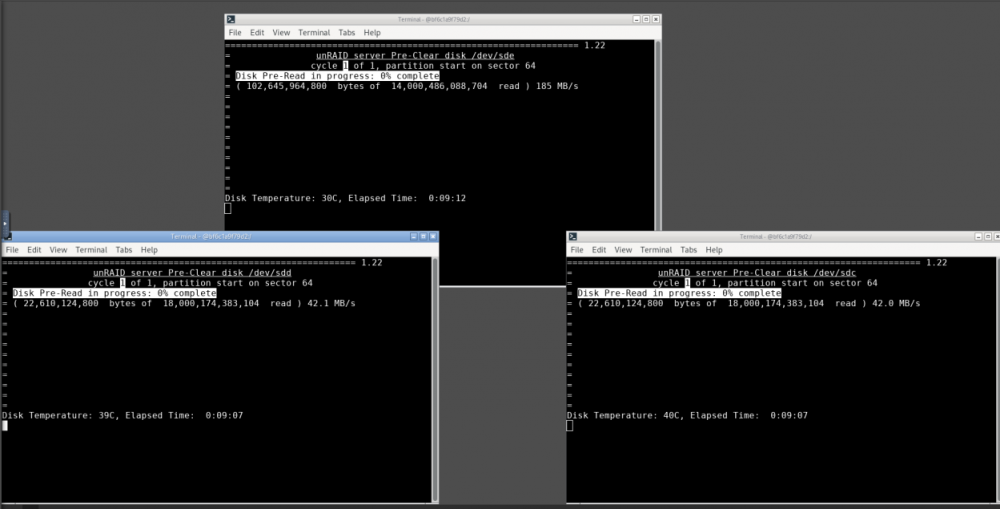Close the /dev/sde terminal window
1000x509 pixels.
click(x=656, y=19)
